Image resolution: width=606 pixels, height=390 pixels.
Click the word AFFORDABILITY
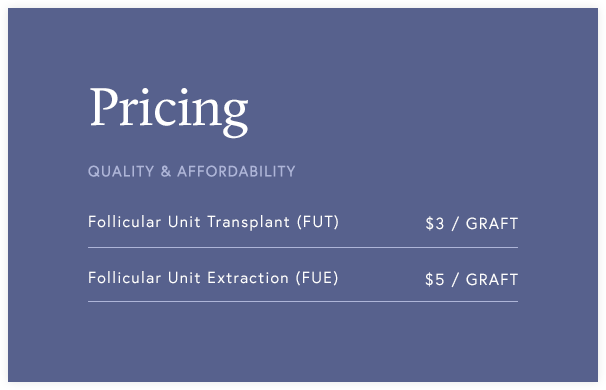(237, 171)
